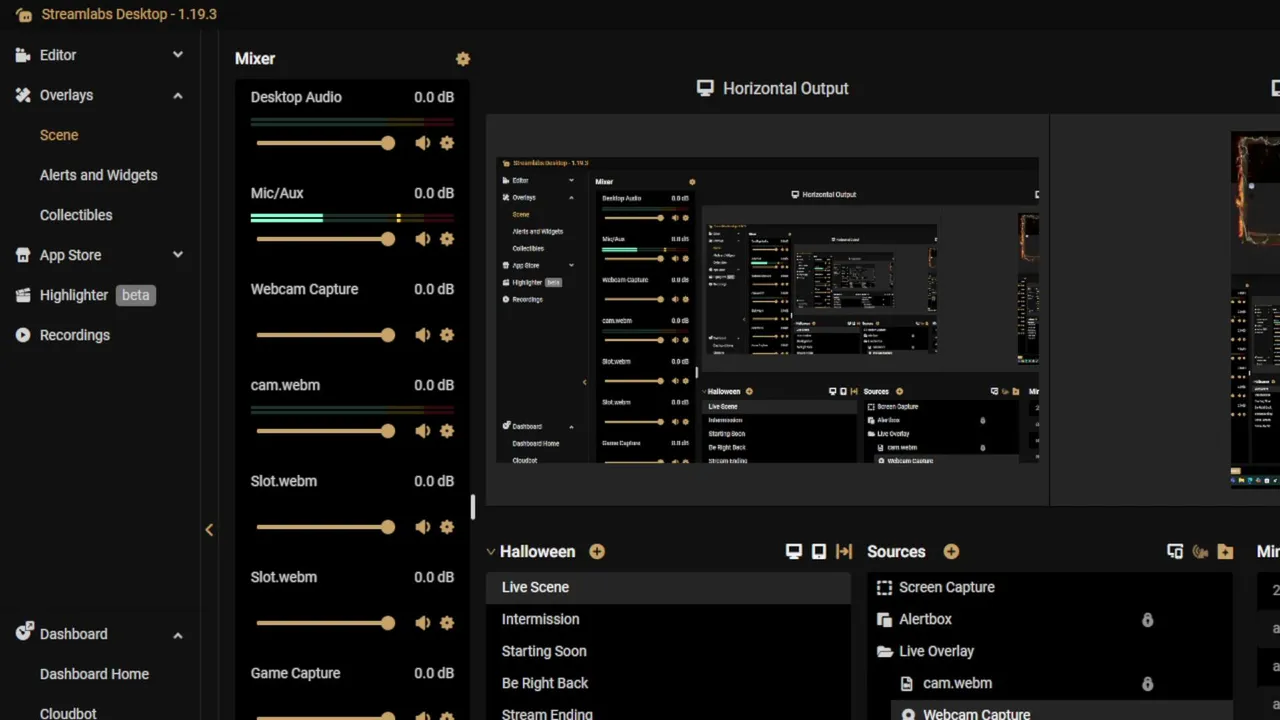Toggle horizontal display monitor icon in Scenes
Image resolution: width=1280 pixels, height=720 pixels.
794,551
